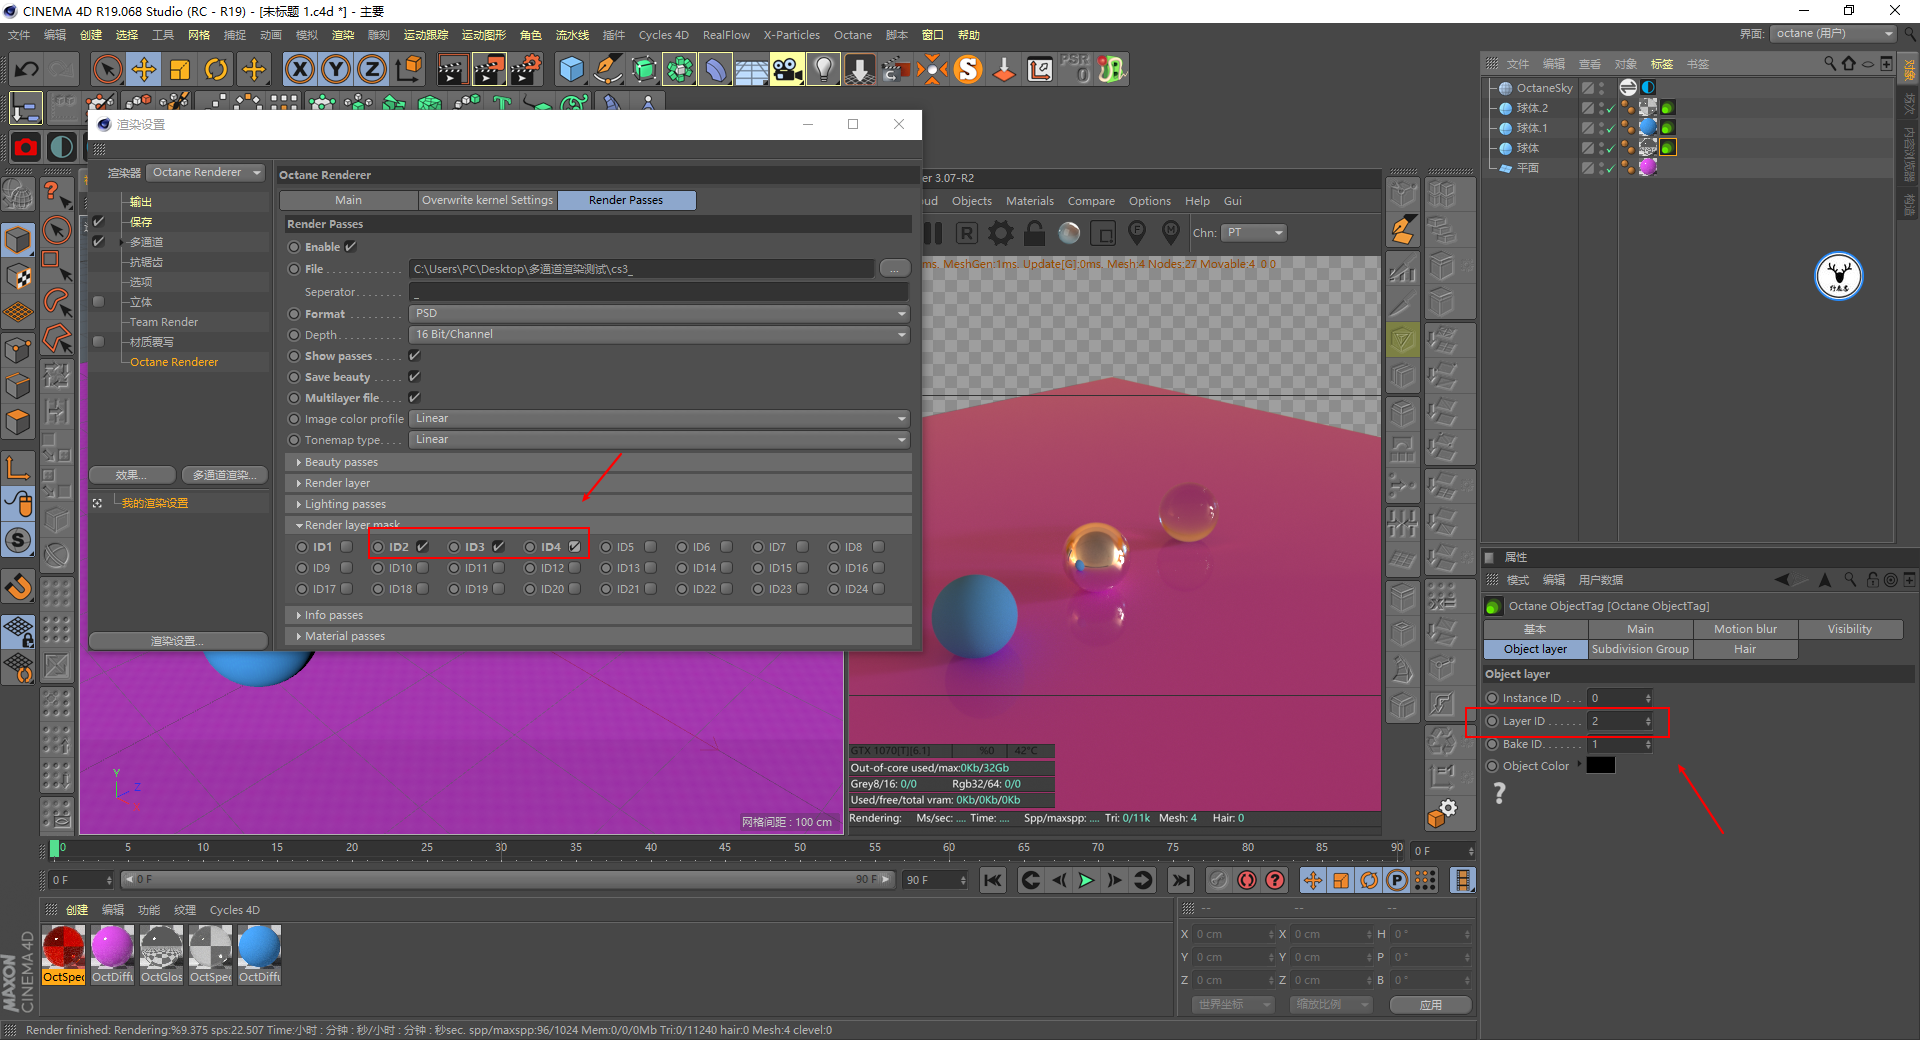This screenshot has width=1920, height=1040.
Task: Toggle the Show passes checkbox
Action: tap(414, 356)
